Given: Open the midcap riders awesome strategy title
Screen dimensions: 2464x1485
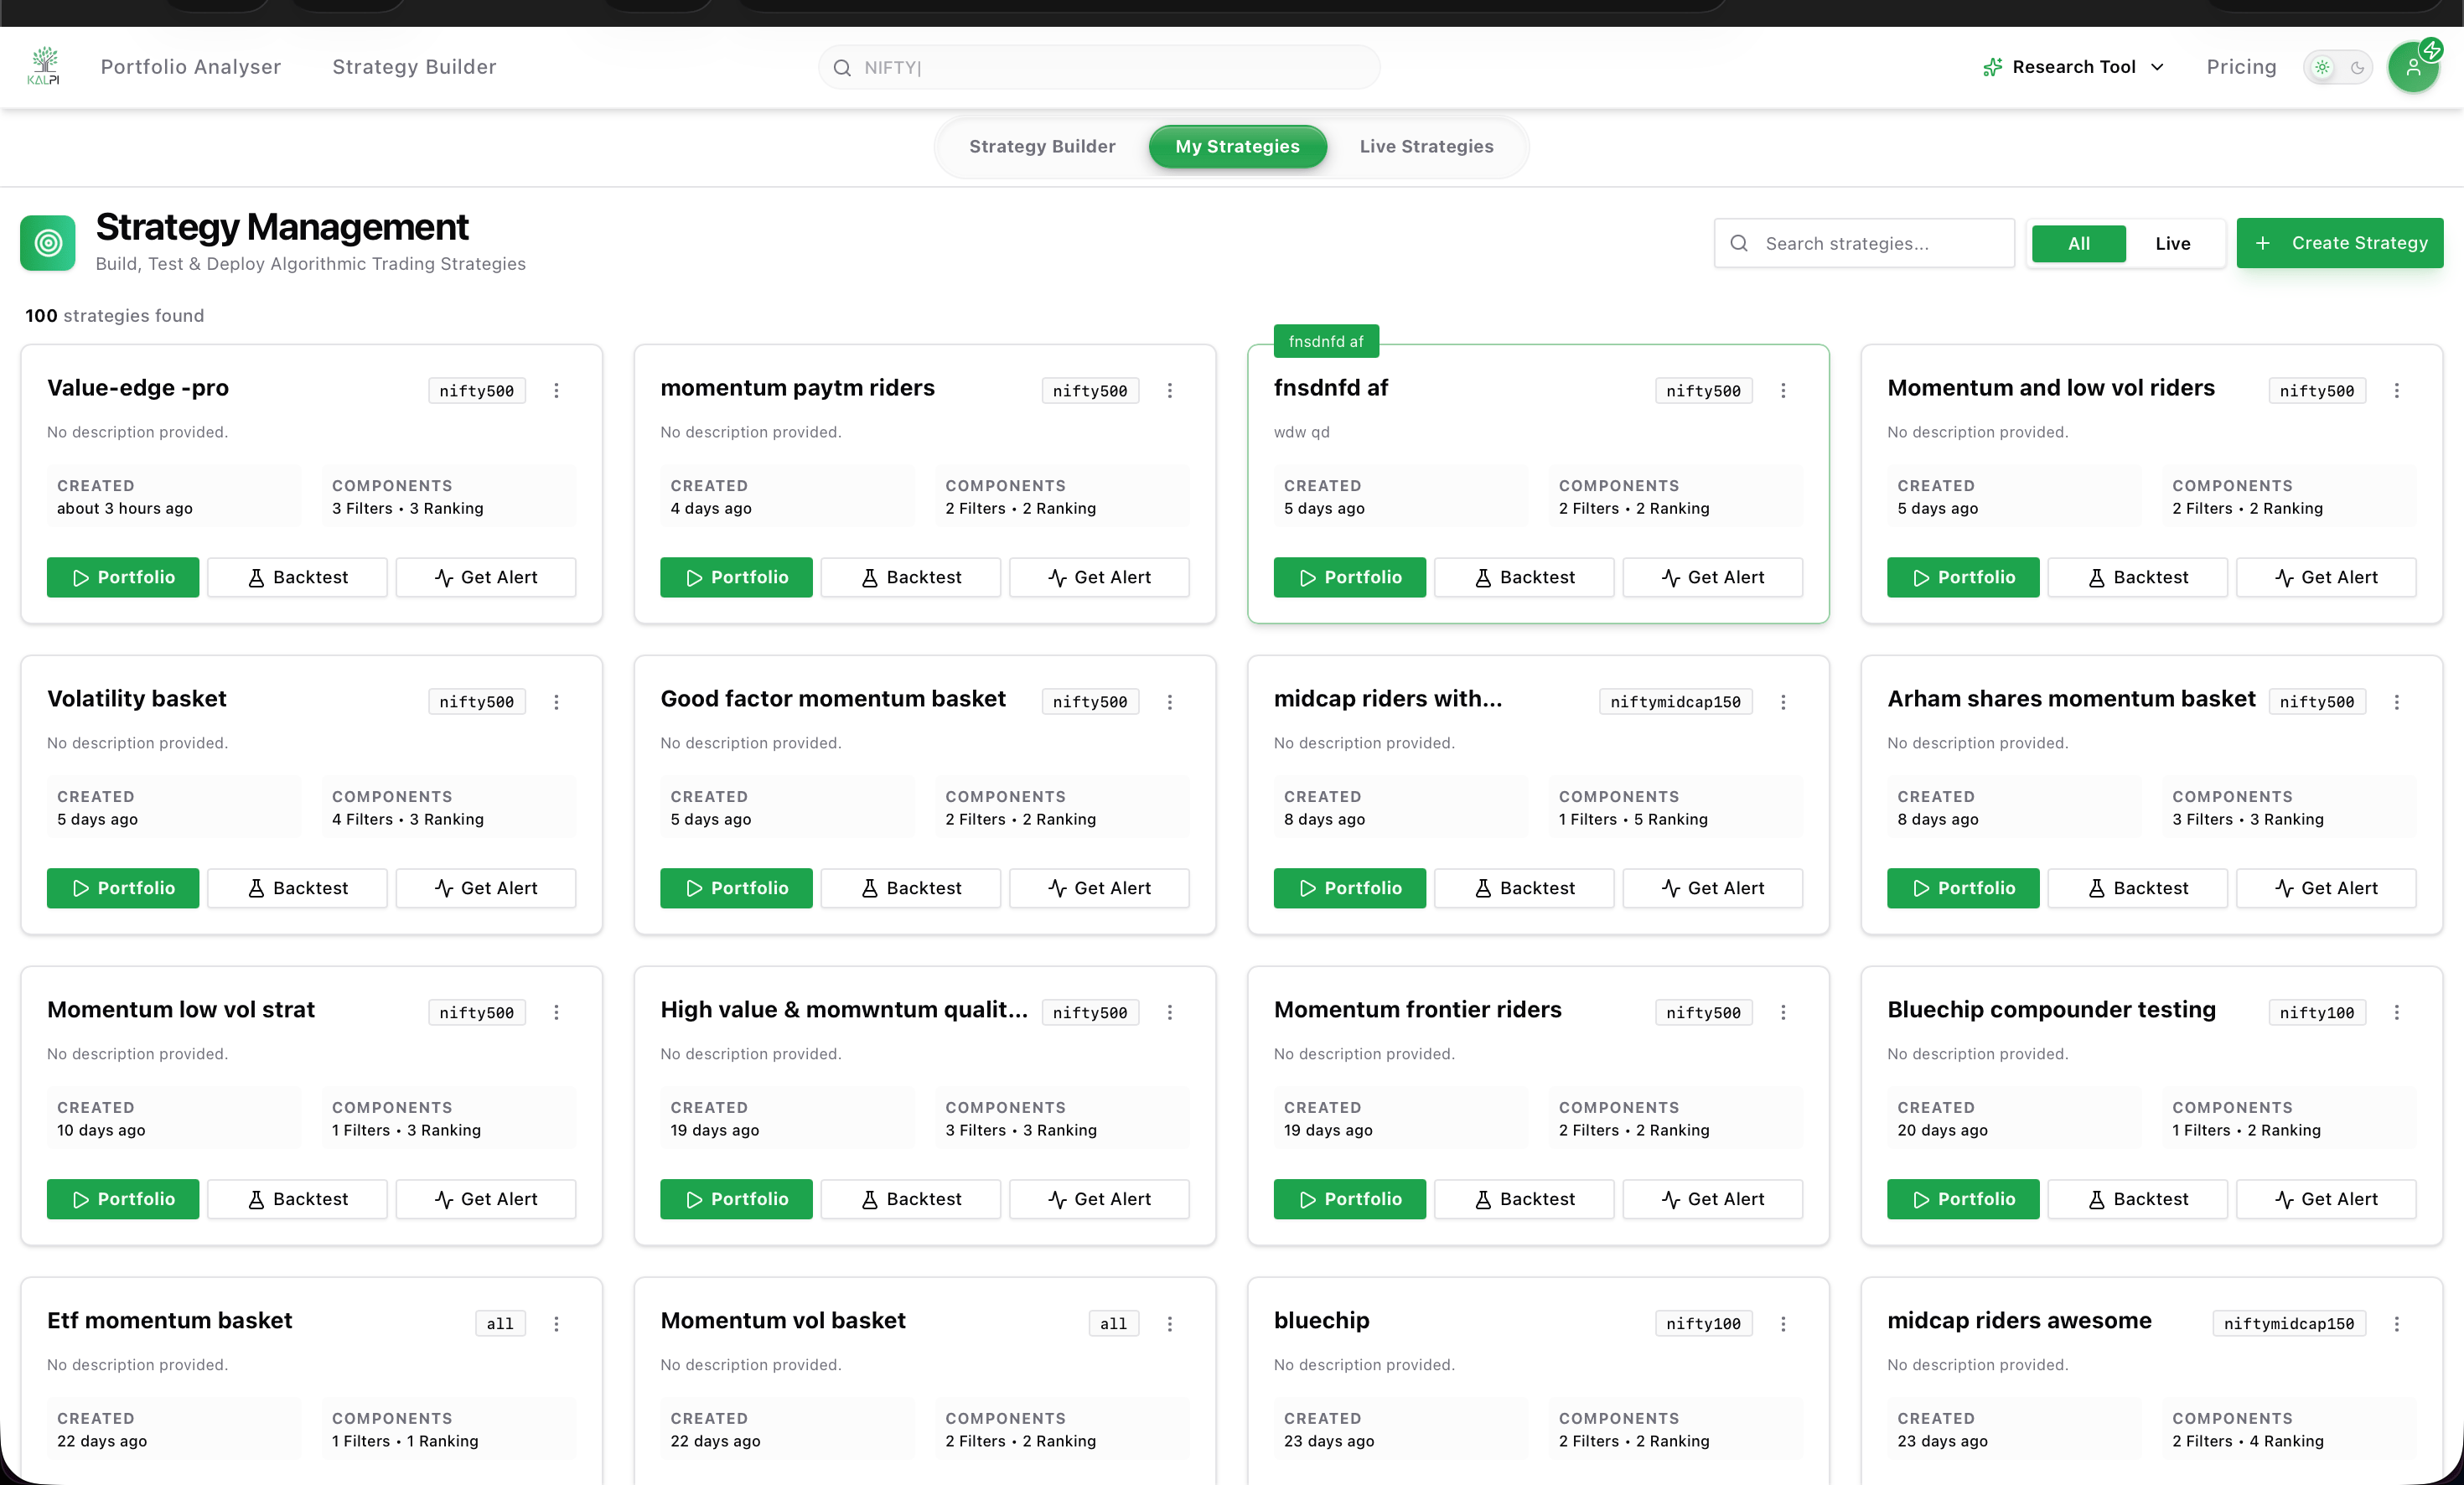Looking at the screenshot, I should coord(2019,1320).
